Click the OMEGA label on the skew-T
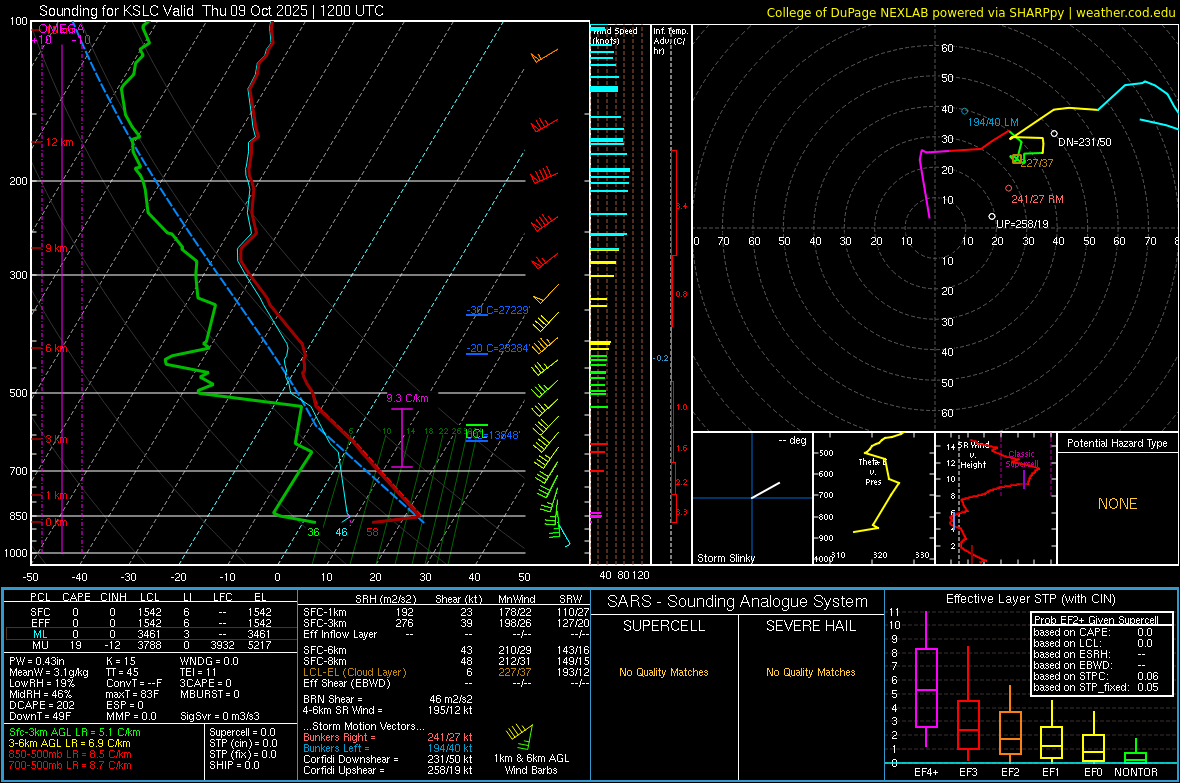The height and width of the screenshot is (783, 1180). pos(60,29)
